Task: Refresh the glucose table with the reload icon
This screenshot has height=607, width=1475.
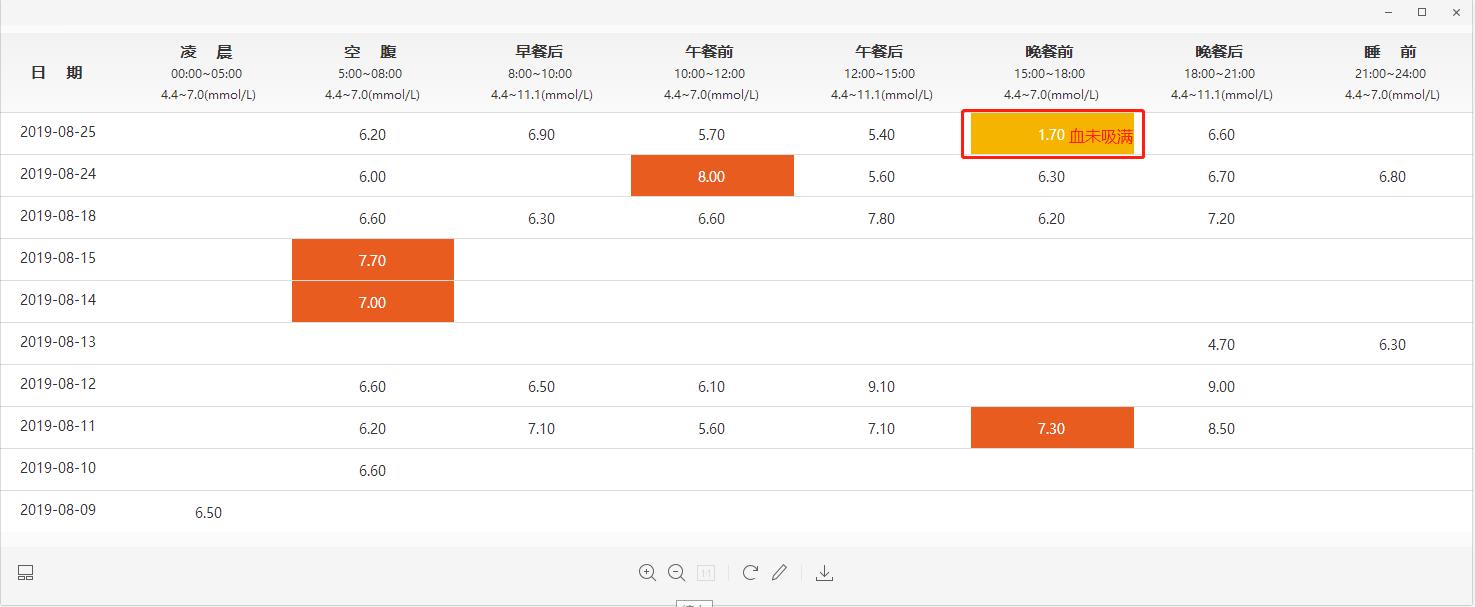Action: tap(749, 572)
